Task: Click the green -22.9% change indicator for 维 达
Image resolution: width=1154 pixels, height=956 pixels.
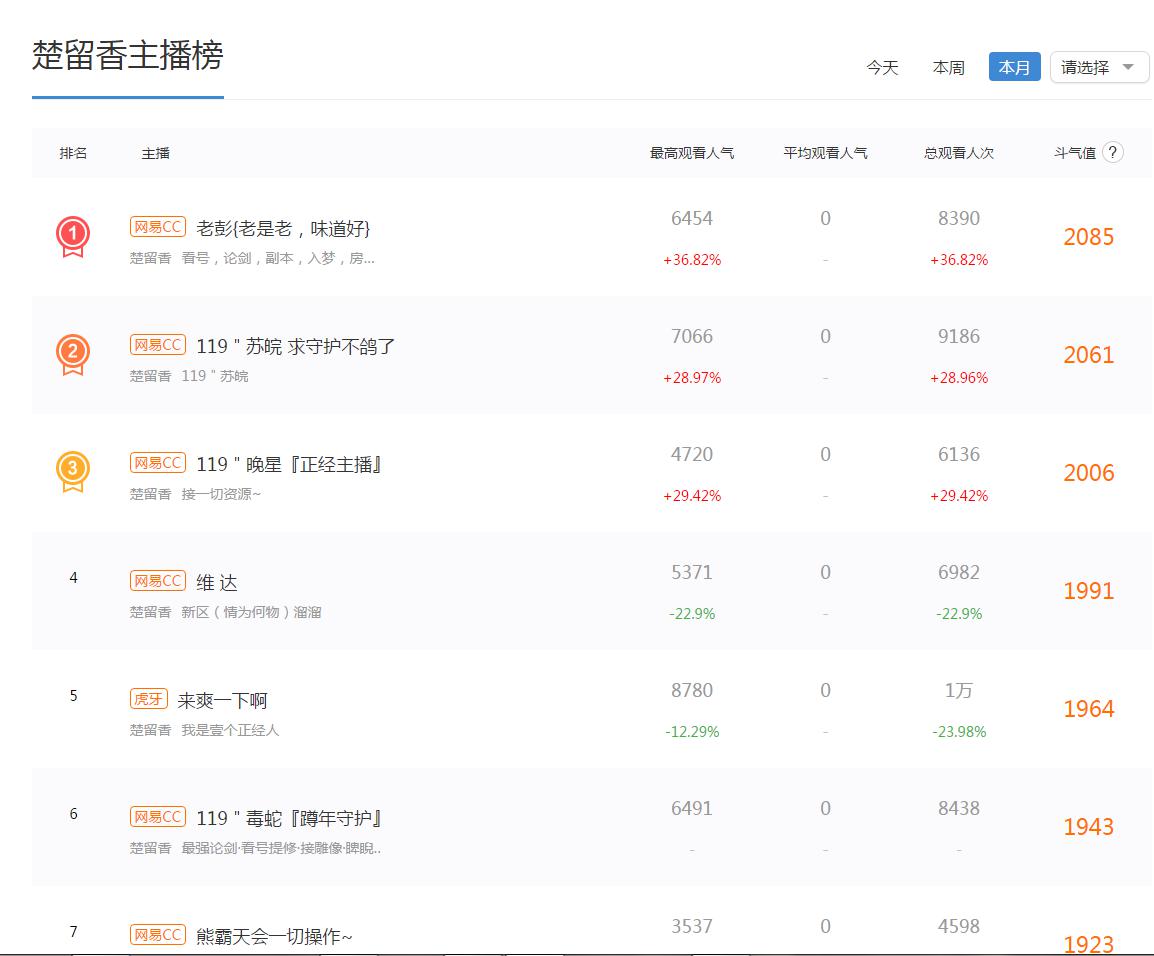Action: 691,614
